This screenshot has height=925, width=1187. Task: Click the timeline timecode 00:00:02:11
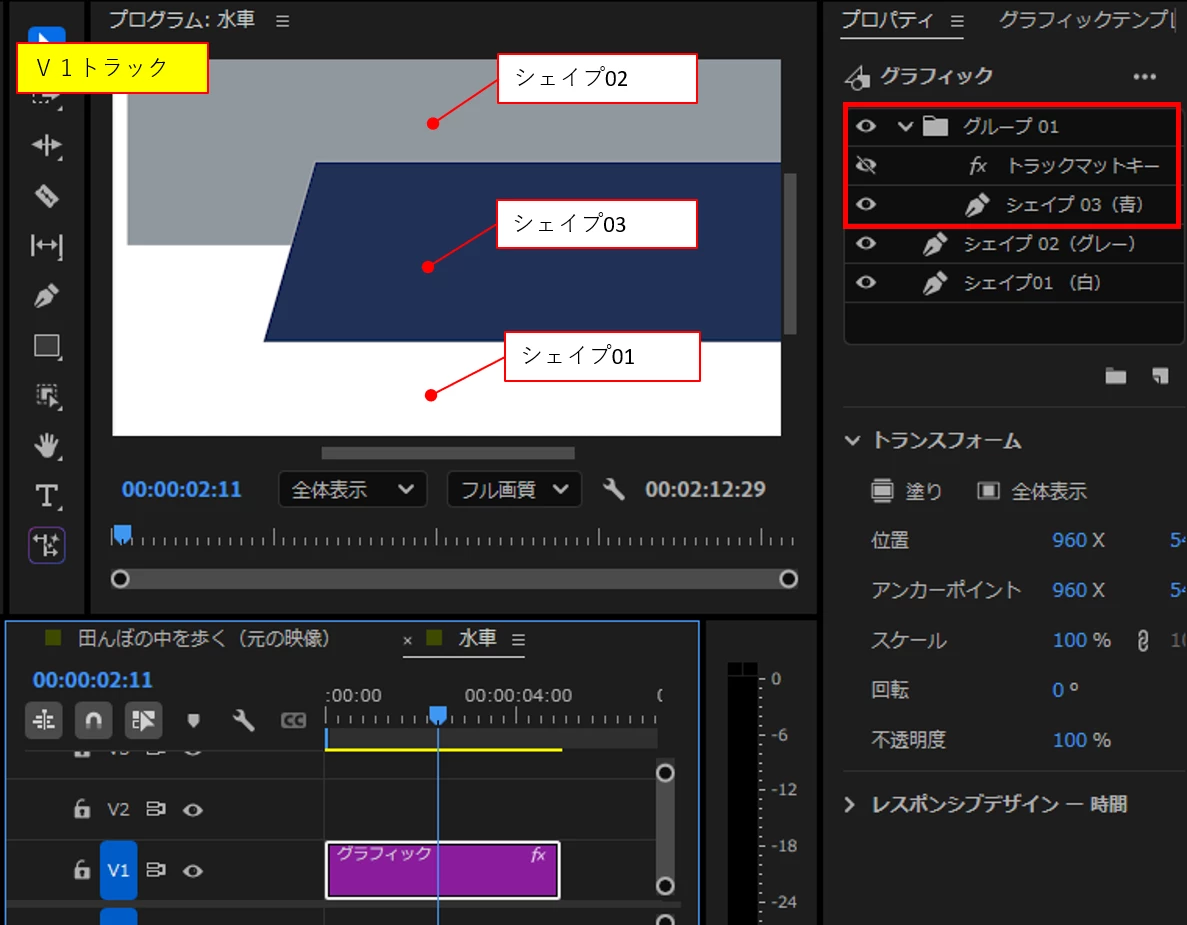92,680
